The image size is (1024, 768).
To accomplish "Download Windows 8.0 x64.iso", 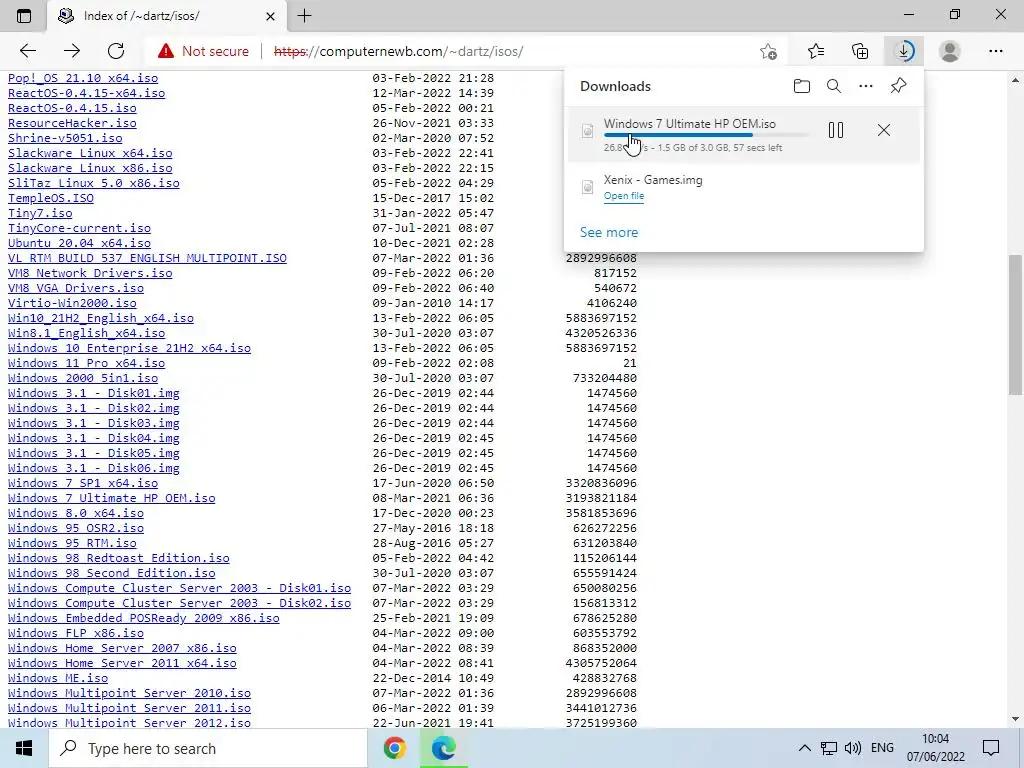I will (76, 513).
